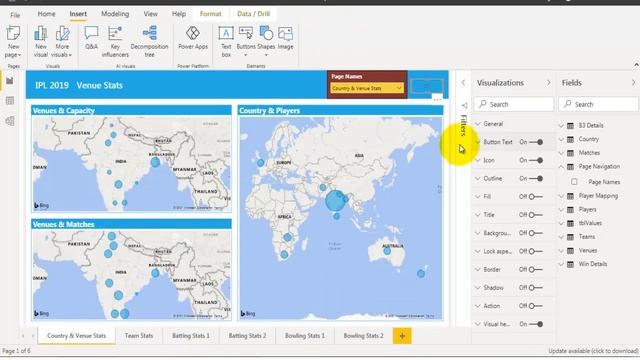Click the Matches table icon
Viewport: 640px width, 360px height.
click(571, 153)
